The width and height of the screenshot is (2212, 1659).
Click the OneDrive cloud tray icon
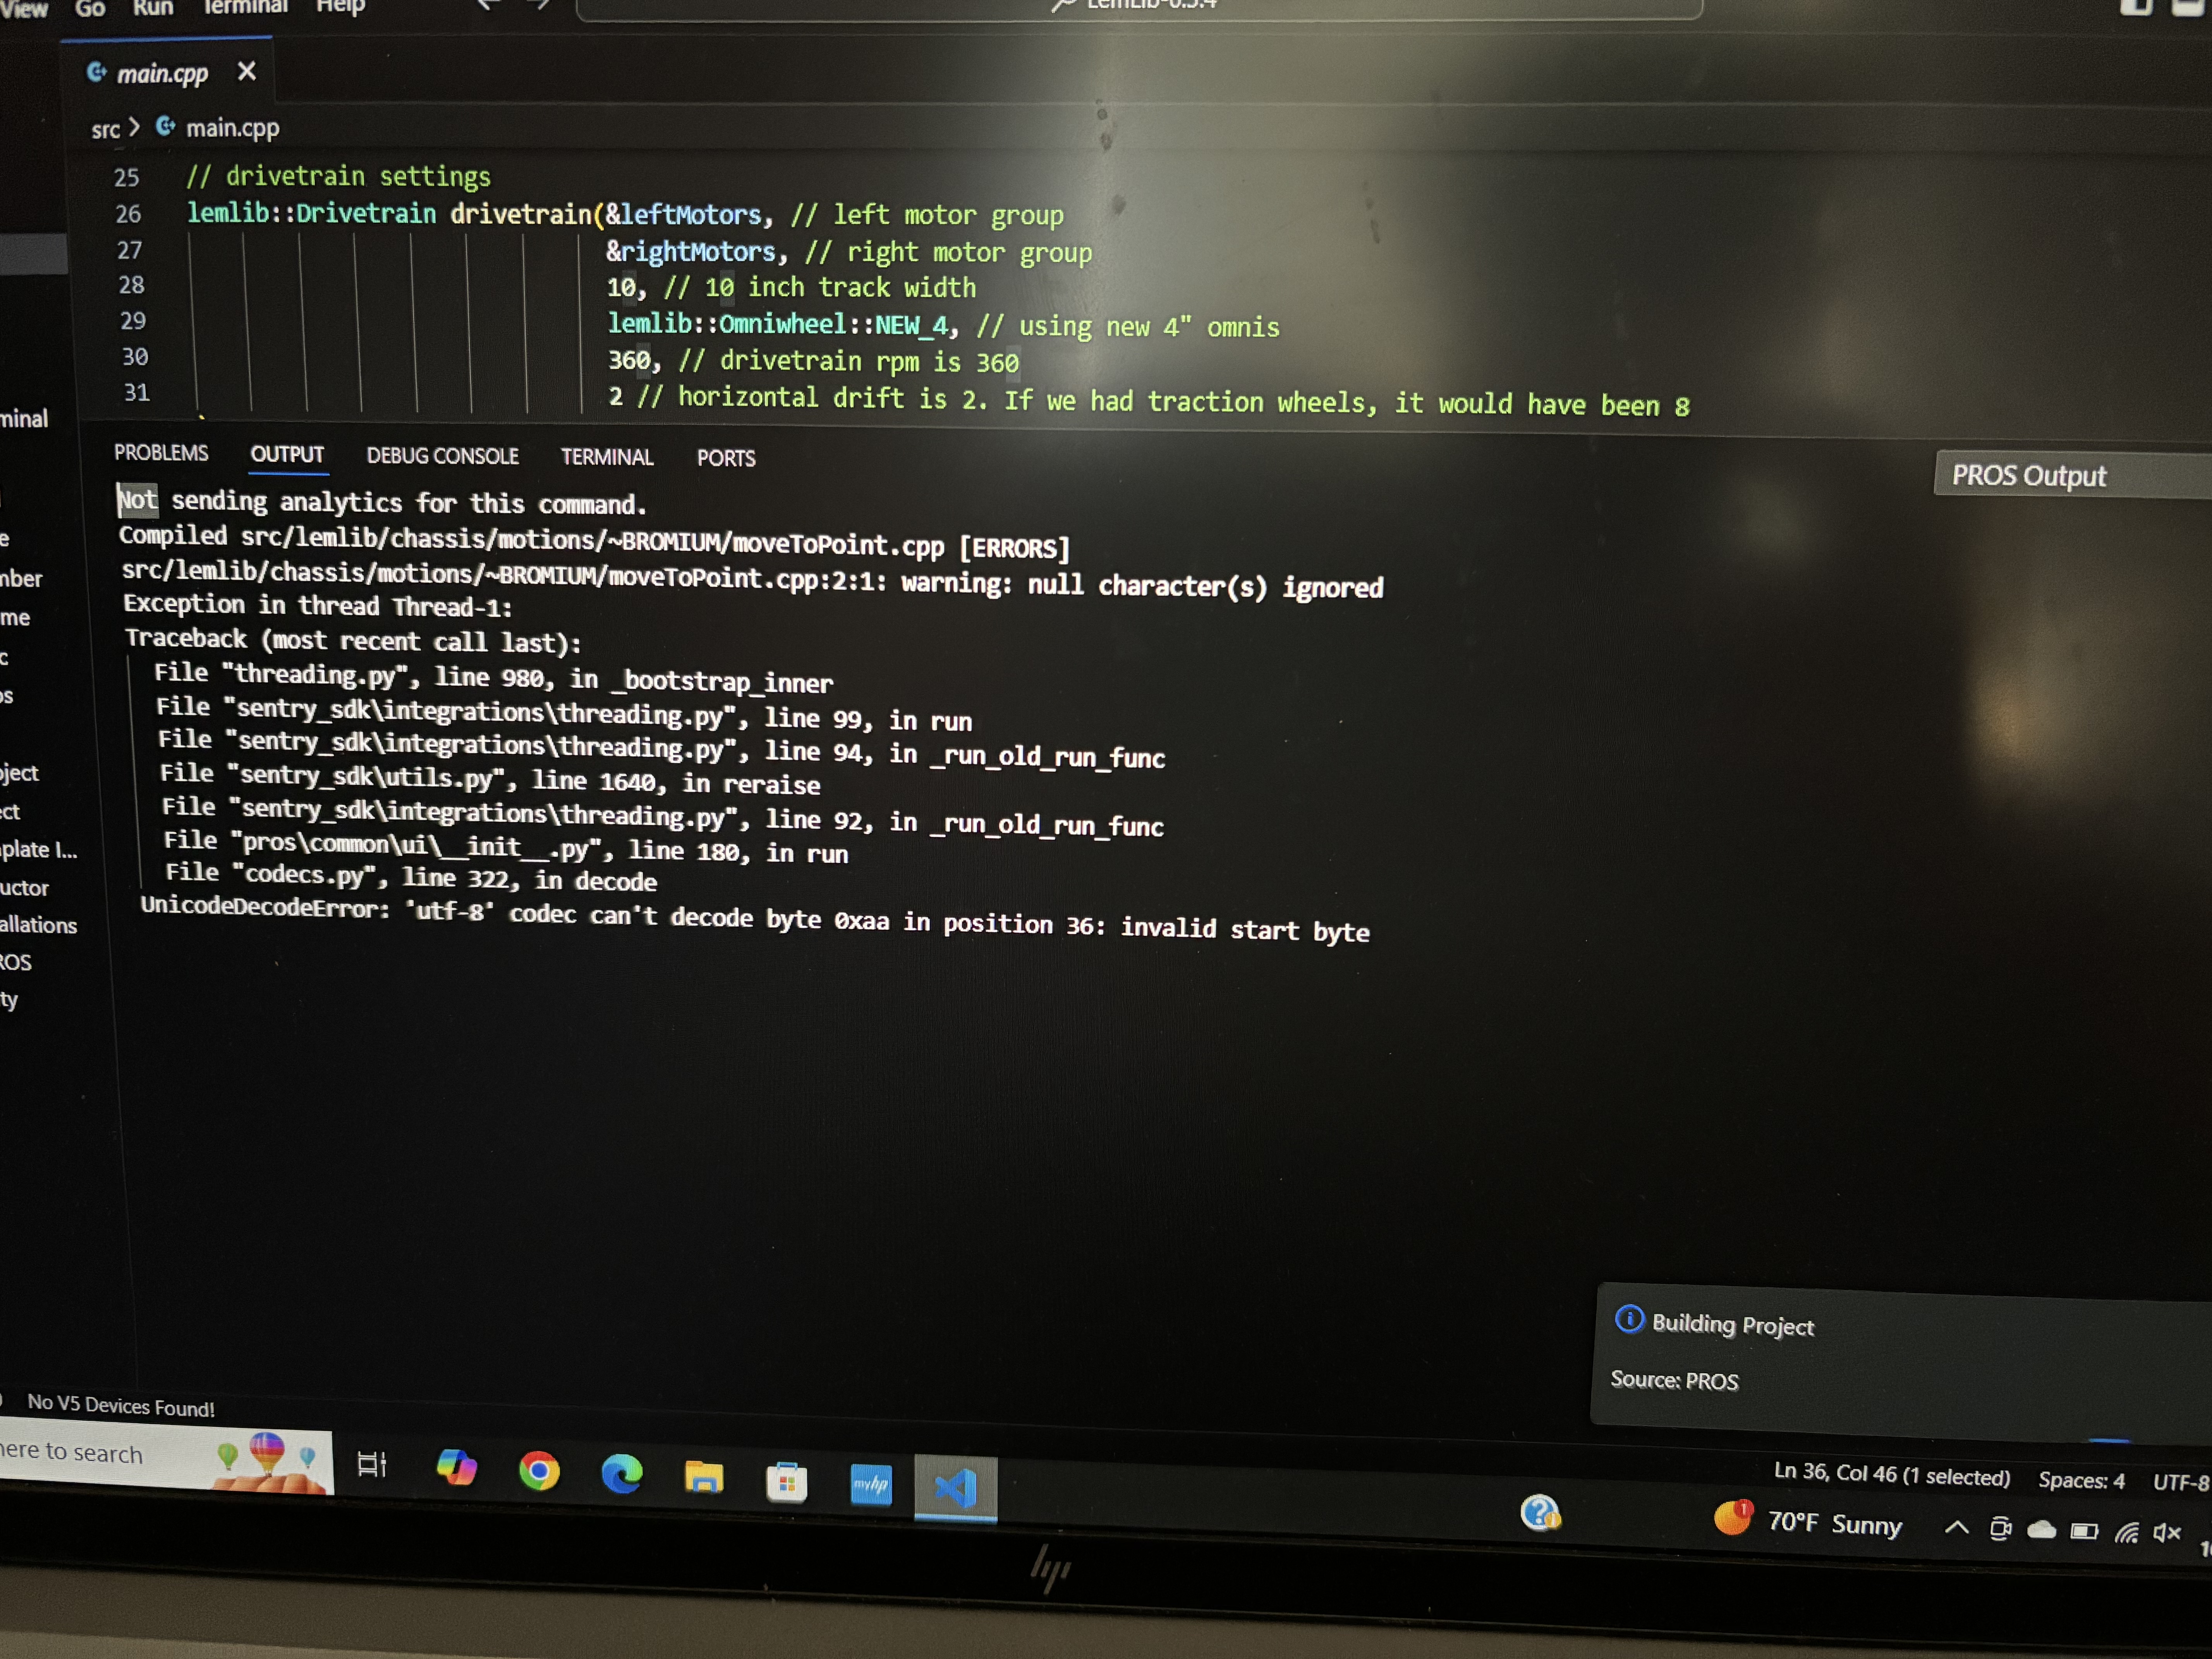[x=2041, y=1530]
